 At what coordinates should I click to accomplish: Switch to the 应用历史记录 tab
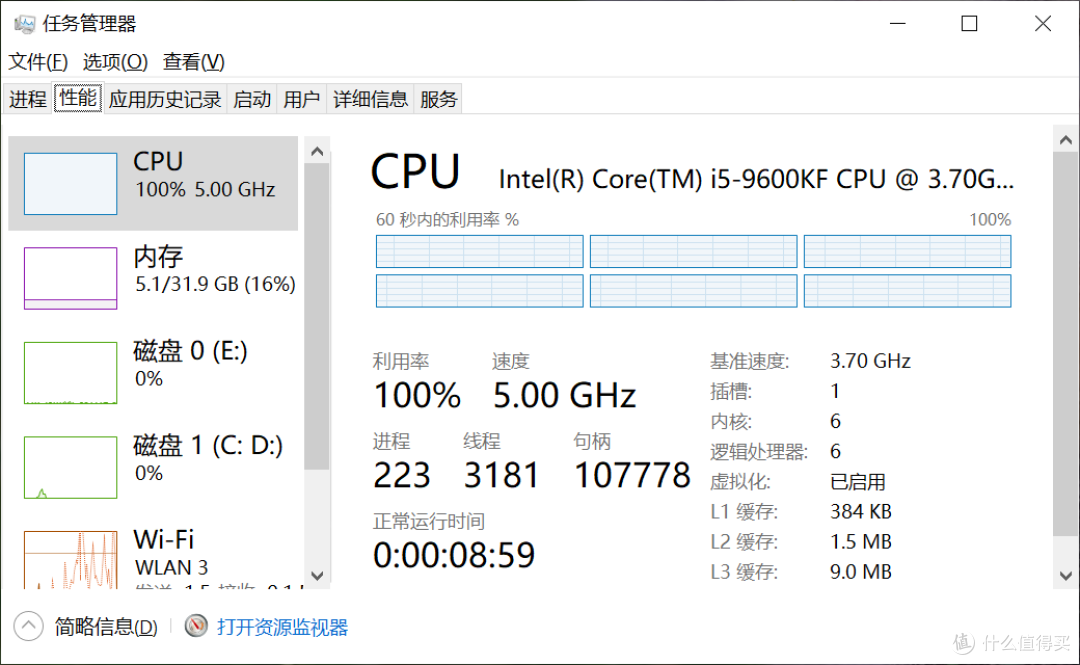click(164, 98)
